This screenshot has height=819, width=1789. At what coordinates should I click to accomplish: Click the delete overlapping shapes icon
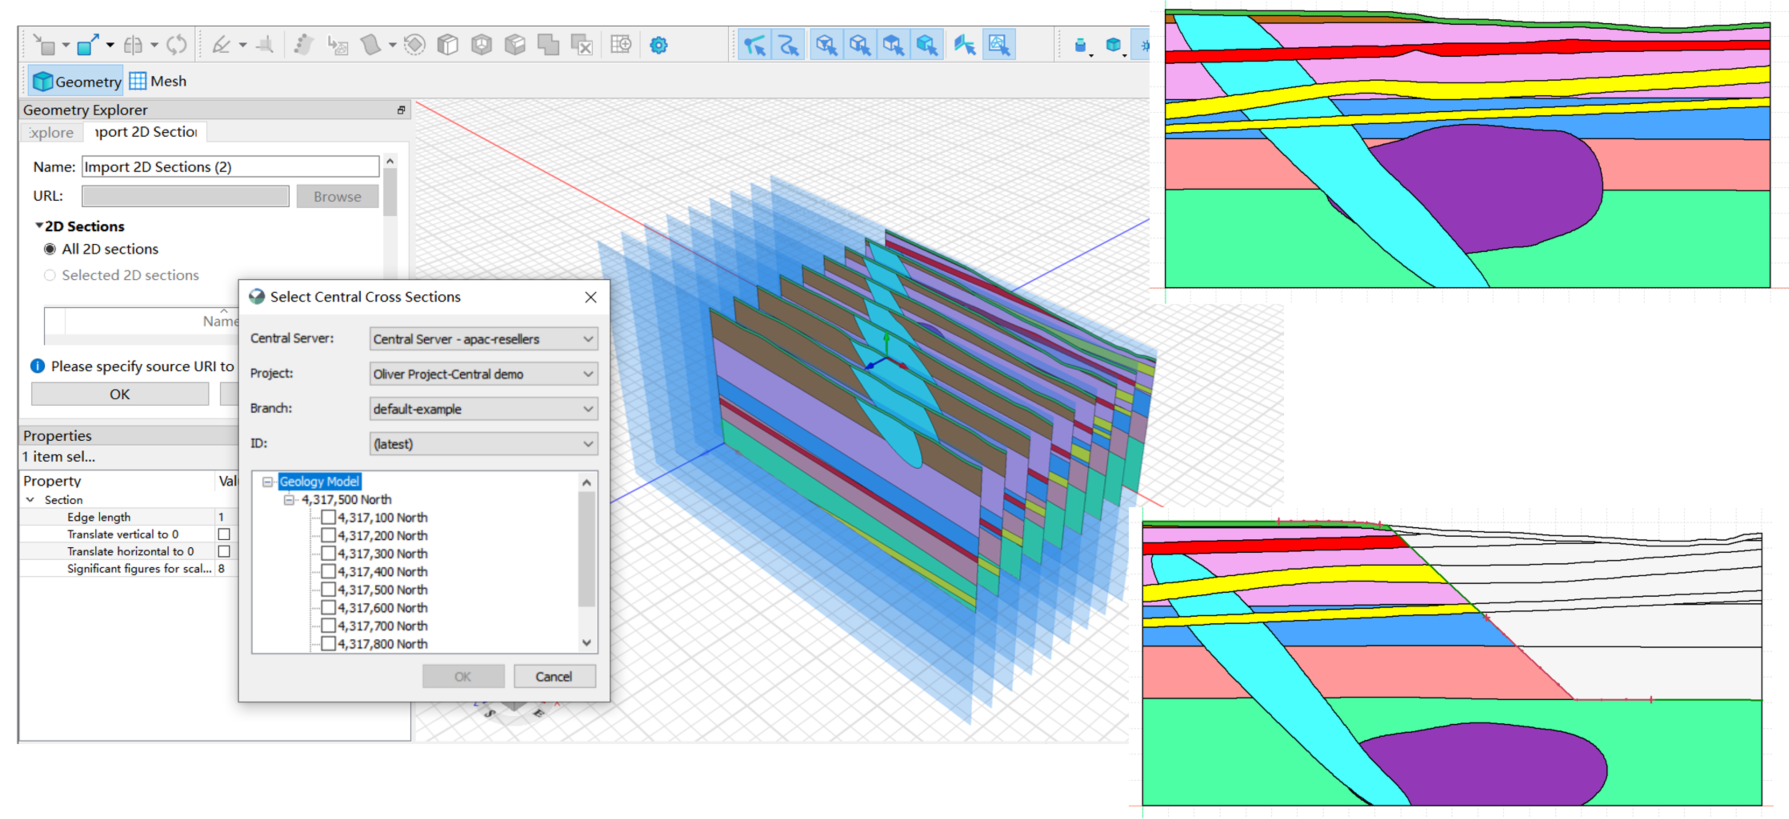tap(581, 45)
